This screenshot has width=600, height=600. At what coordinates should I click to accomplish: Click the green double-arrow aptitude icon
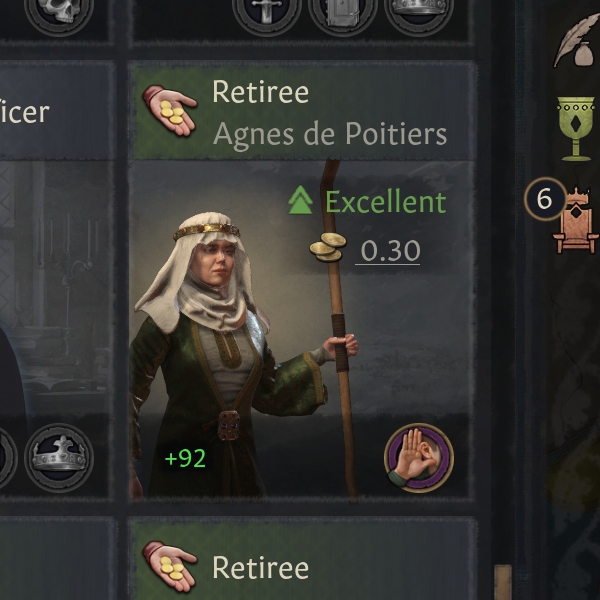[x=300, y=200]
